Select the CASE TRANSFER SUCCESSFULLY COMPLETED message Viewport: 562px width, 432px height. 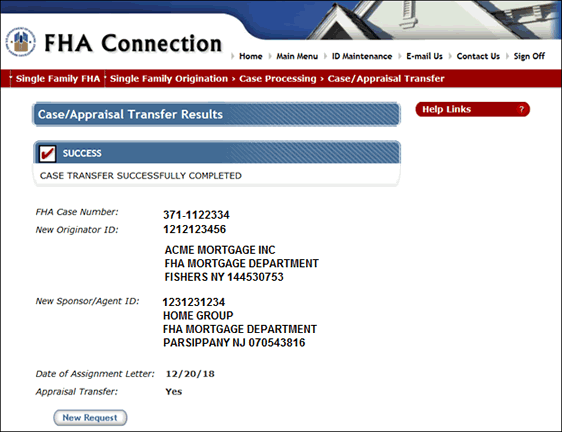[140, 176]
